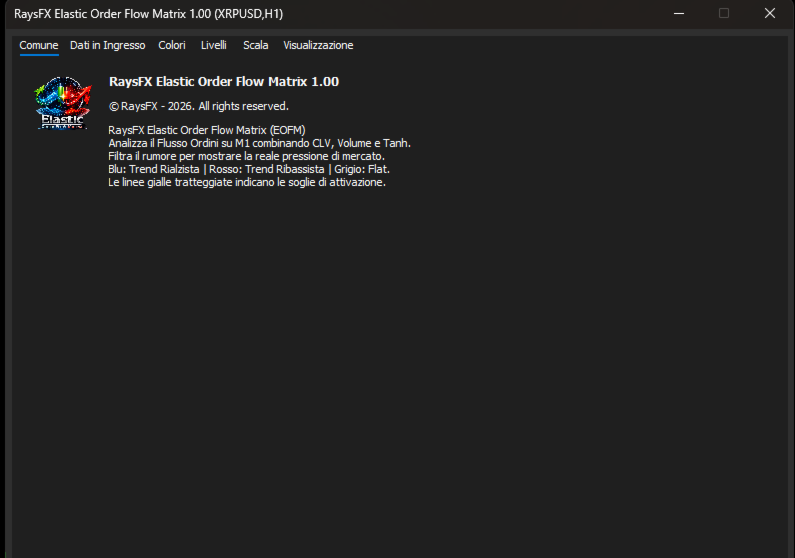Click the Filtra il rumore description line
This screenshot has height=558, width=795.
pyautogui.click(x=246, y=156)
